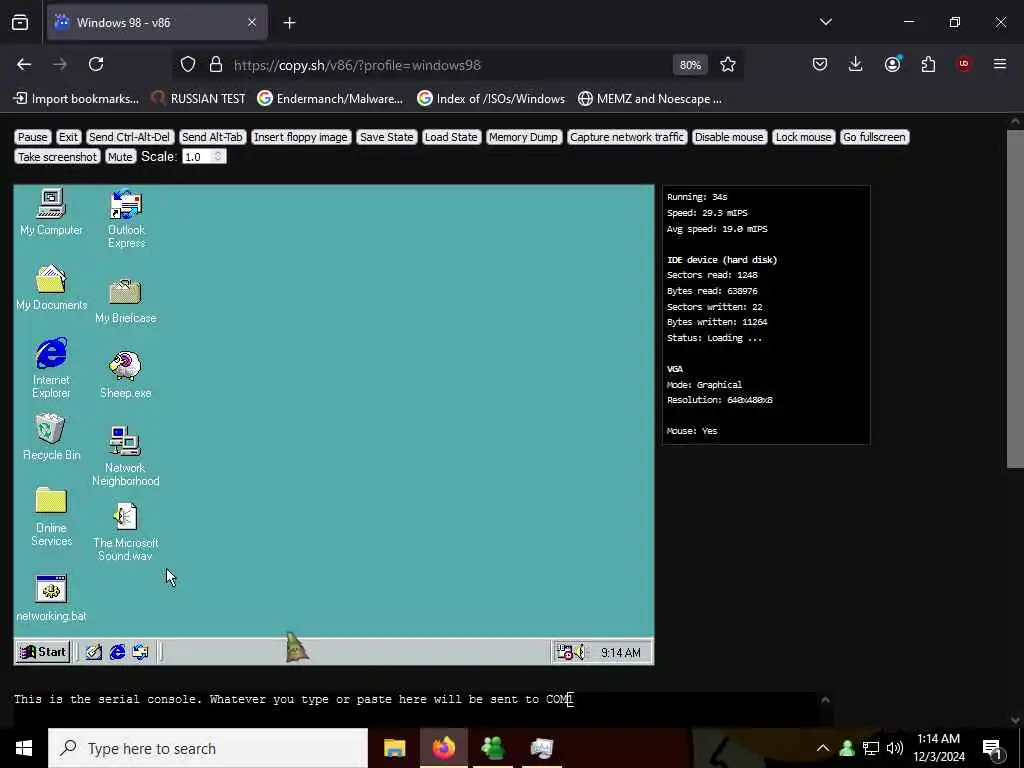
Task: Start Capture network traffic
Action: pyautogui.click(x=627, y=137)
